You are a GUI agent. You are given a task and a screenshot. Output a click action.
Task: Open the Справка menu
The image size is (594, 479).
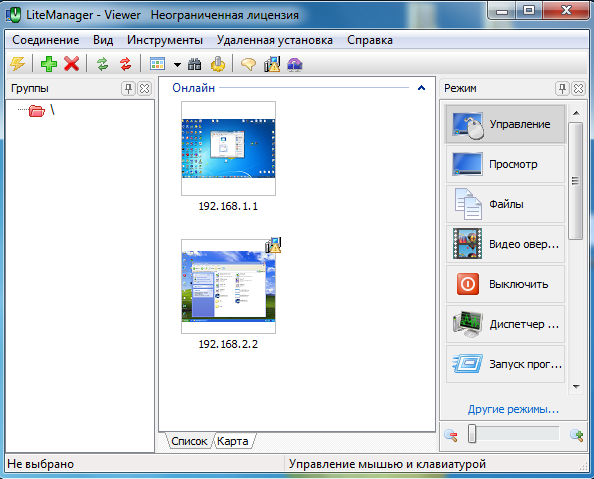tap(370, 40)
